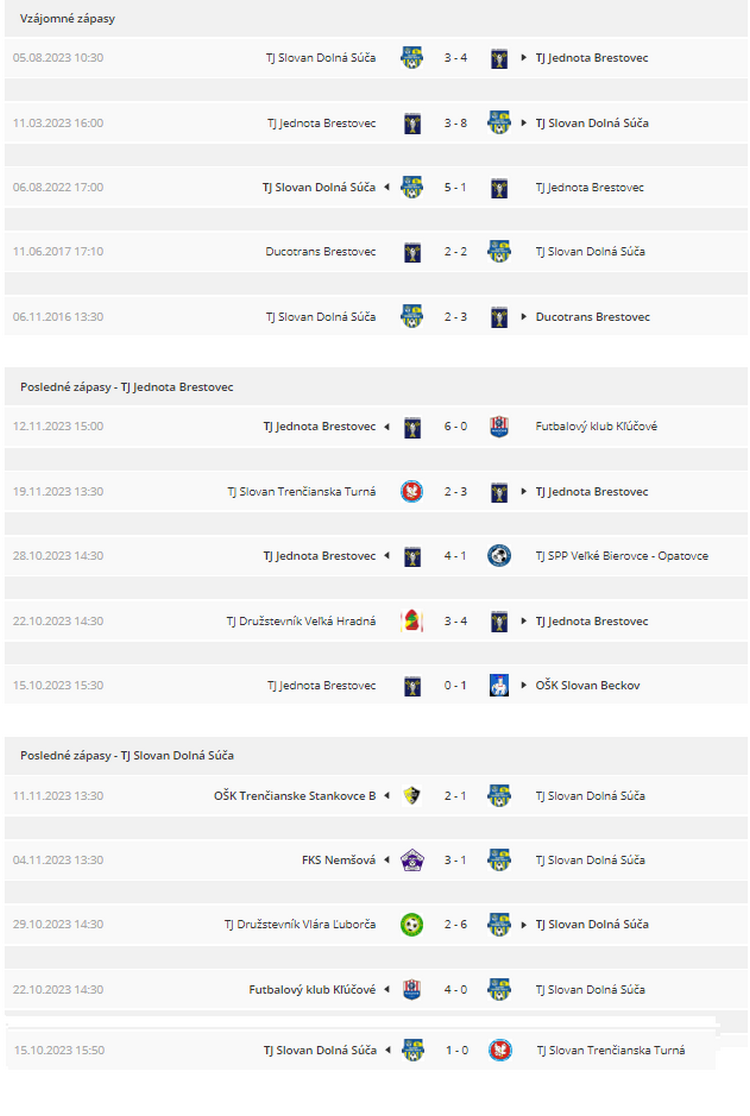Click the 2 - 6 score at Vlára Ľuborča
The image size is (750, 1116).
point(455,925)
